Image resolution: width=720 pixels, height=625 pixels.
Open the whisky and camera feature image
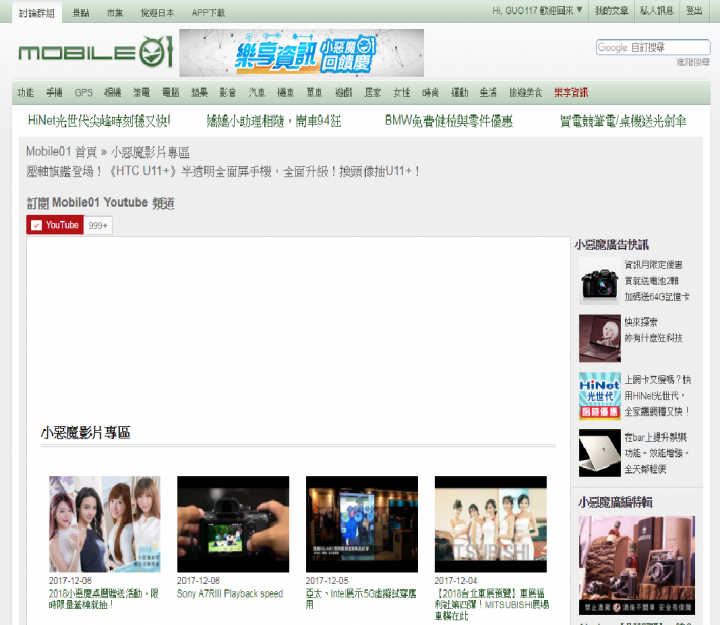[x=636, y=565]
